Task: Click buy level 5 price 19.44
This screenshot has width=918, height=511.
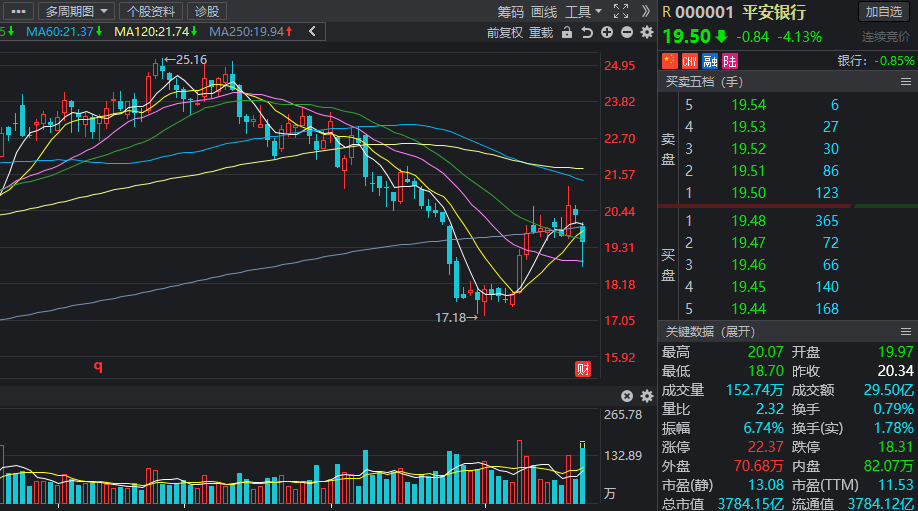Action: (748, 308)
